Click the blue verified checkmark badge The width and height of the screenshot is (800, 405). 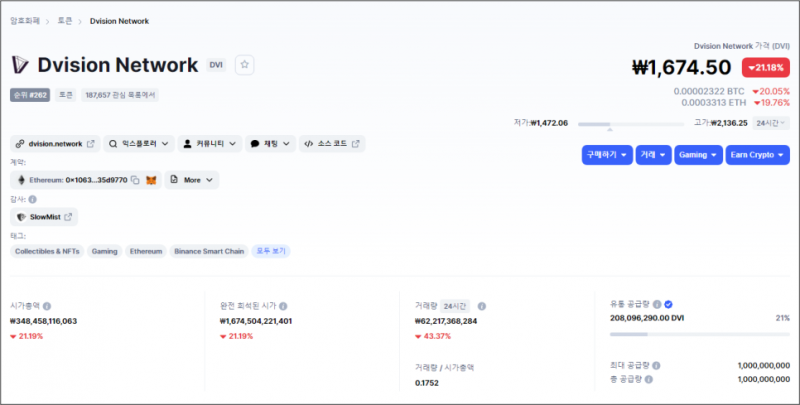pyautogui.click(x=669, y=304)
